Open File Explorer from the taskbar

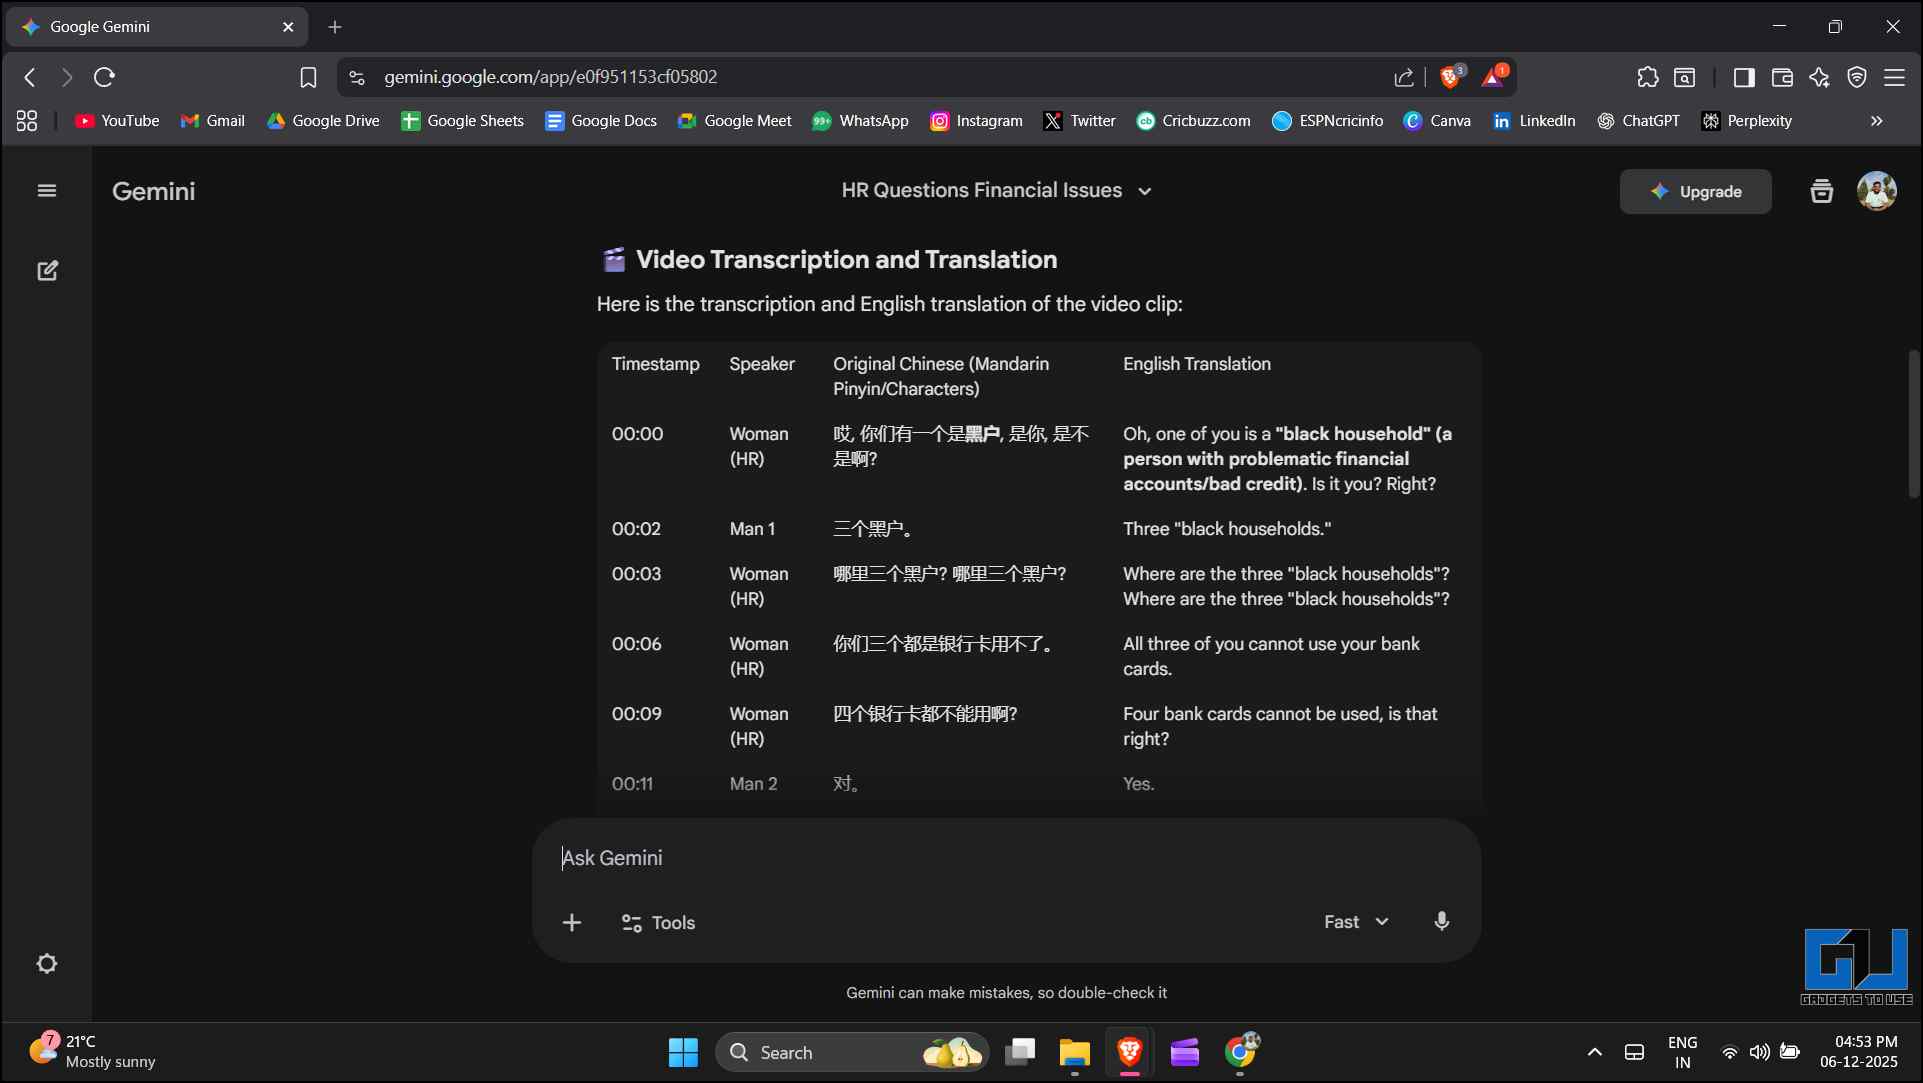(x=1074, y=1053)
